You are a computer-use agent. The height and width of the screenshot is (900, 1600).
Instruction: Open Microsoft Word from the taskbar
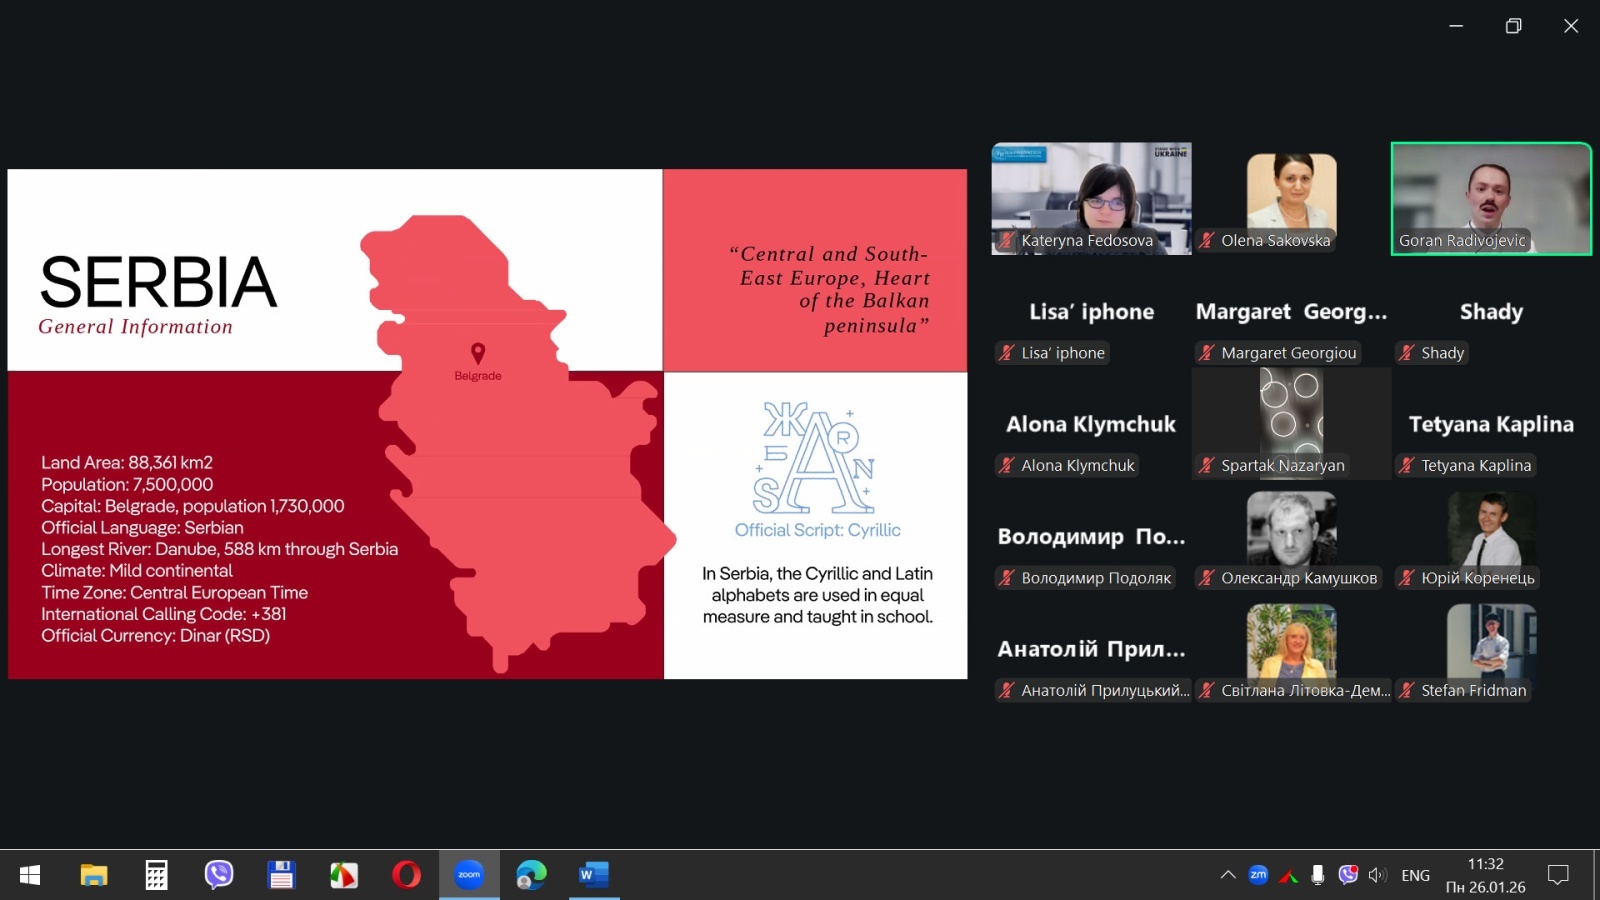593,875
